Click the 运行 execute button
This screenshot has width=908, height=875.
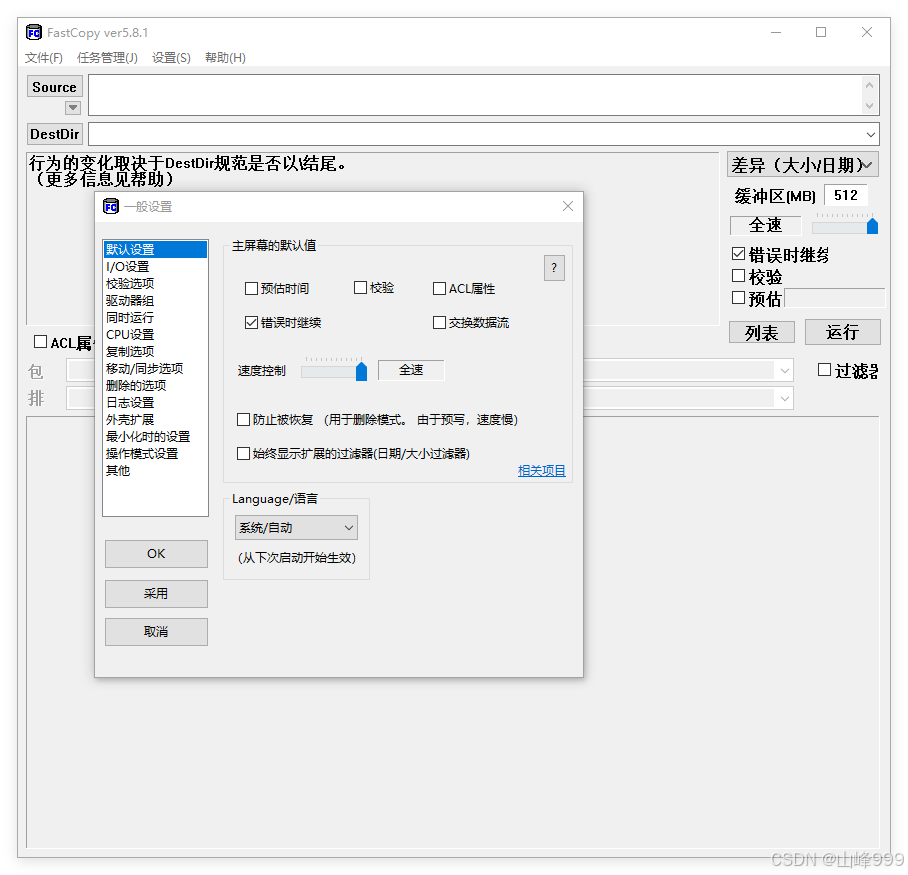point(843,332)
